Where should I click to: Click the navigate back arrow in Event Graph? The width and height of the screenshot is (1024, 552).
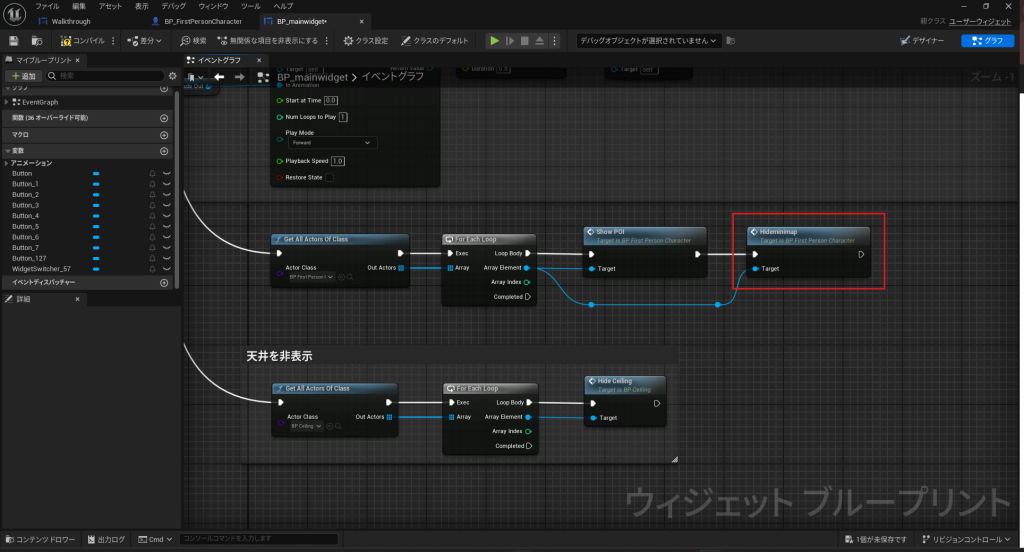(218, 77)
